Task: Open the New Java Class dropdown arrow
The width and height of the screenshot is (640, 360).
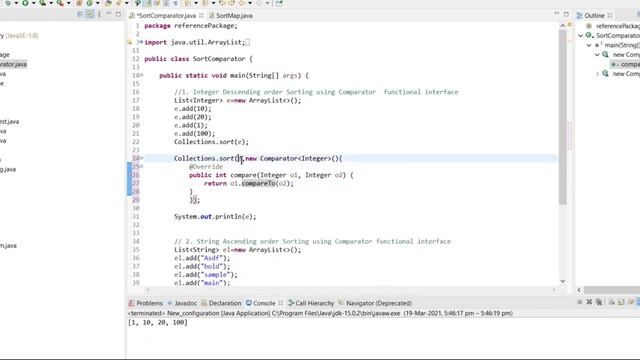Action: coord(98,3)
